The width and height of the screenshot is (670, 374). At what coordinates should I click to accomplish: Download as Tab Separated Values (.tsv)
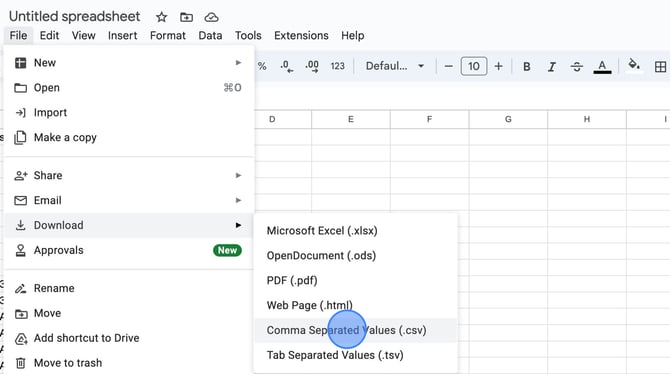[x=356, y=355]
